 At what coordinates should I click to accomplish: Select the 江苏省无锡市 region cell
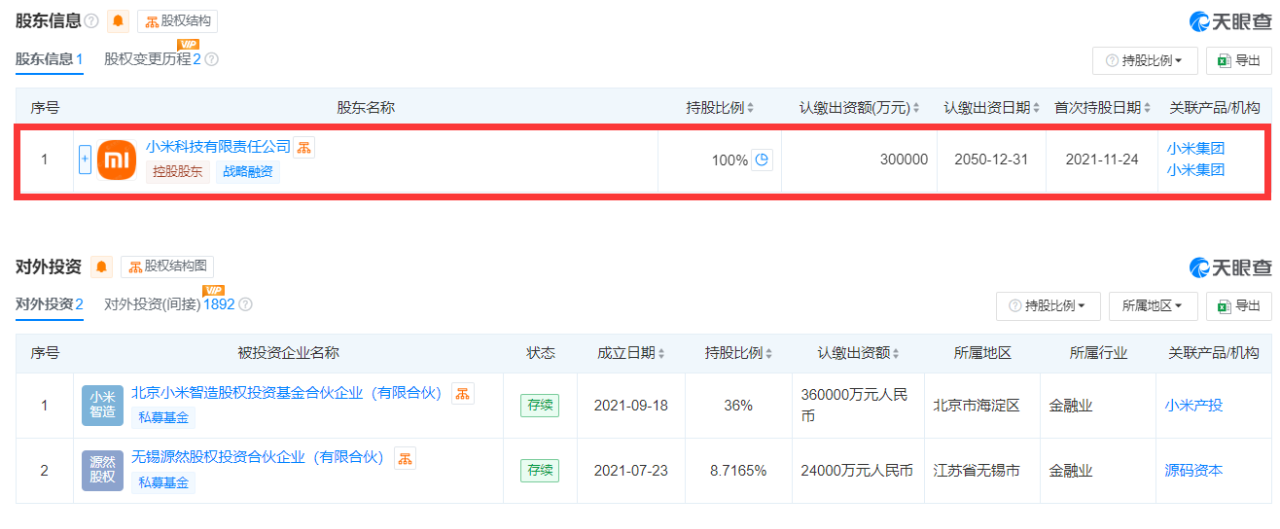coord(983,470)
